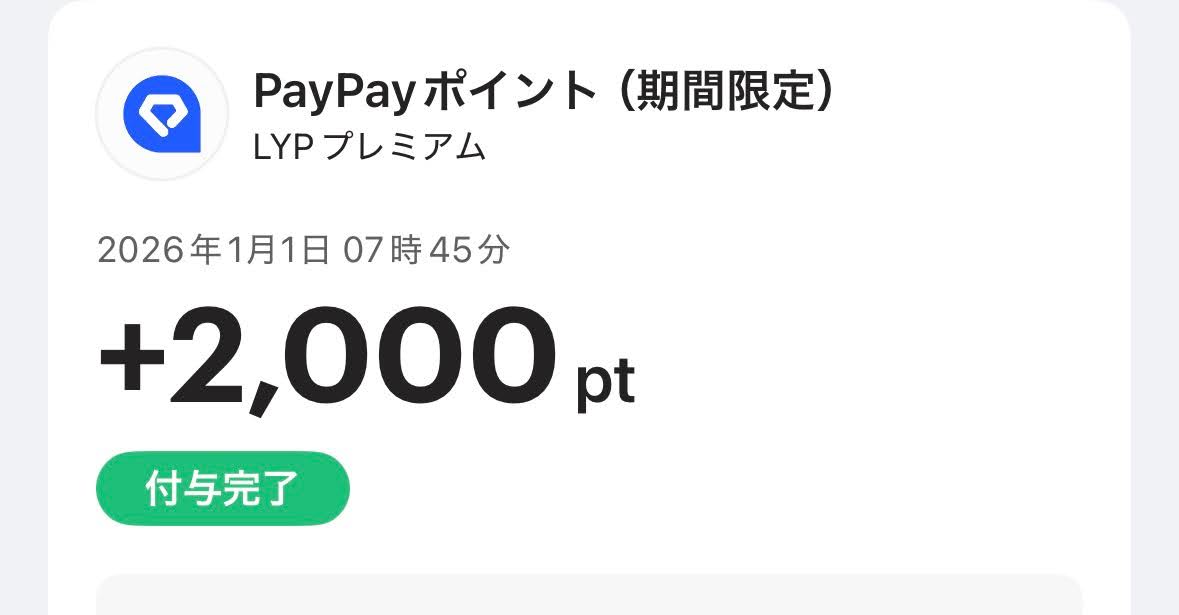
Task: Tap the LYP text under title
Action: pyautogui.click(x=285, y=148)
